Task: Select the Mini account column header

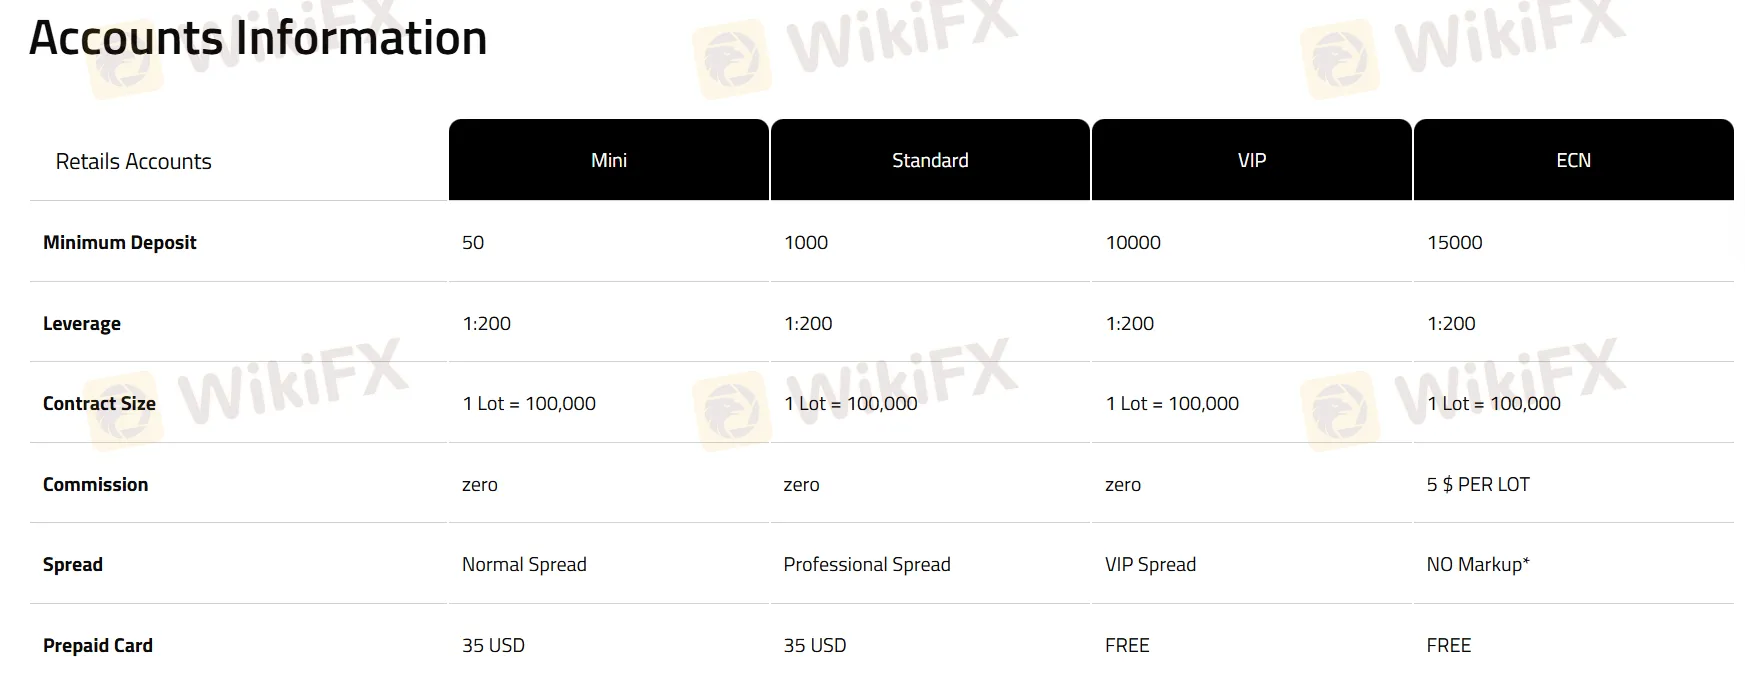Action: tap(609, 160)
